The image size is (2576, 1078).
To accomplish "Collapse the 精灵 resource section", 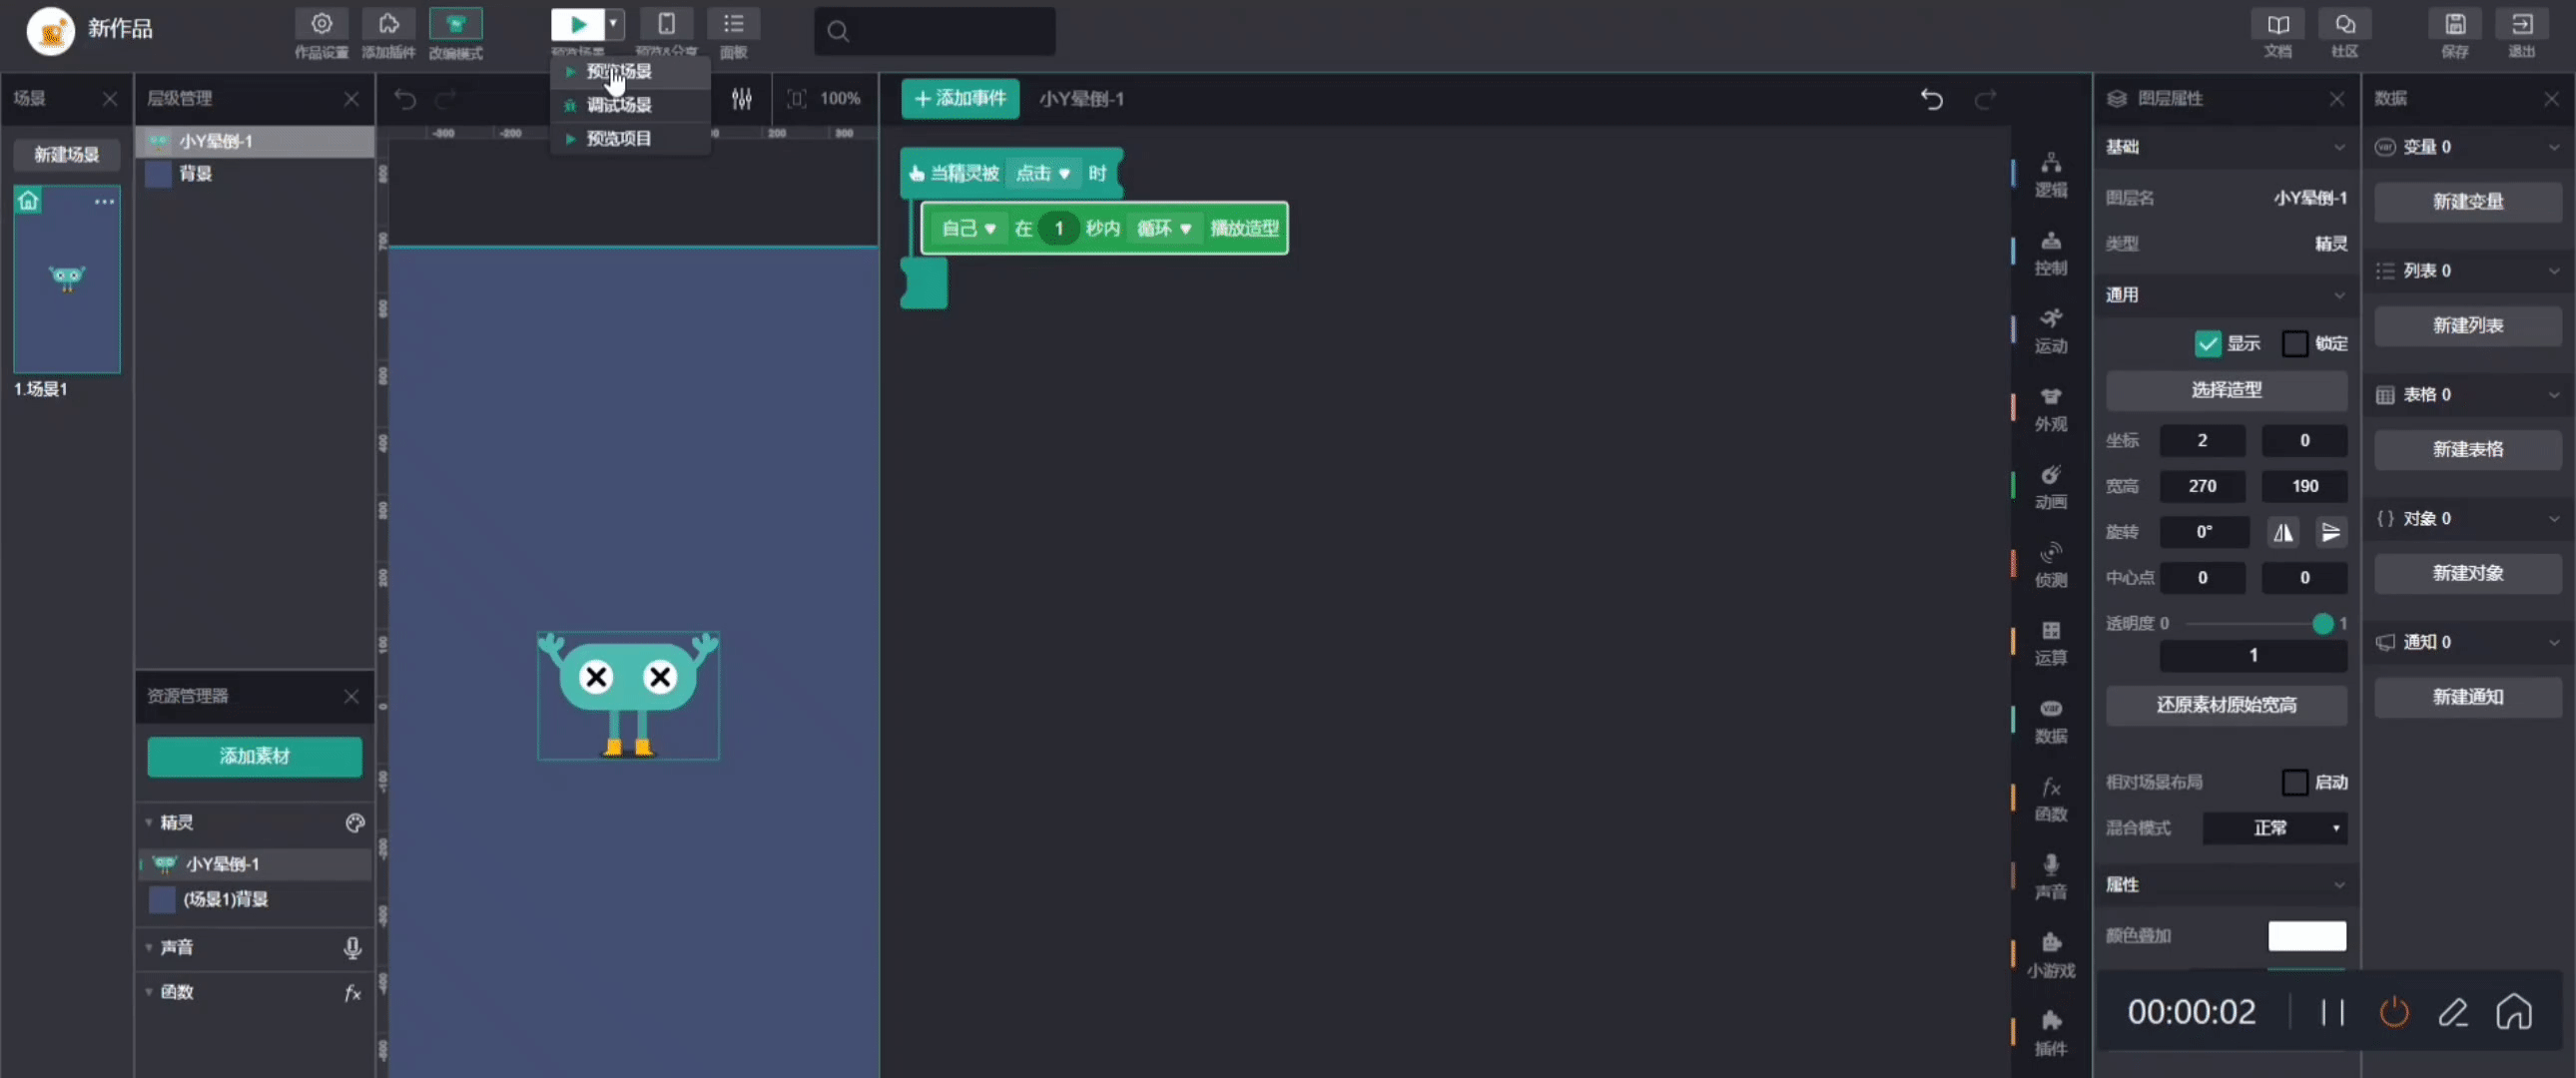I will point(149,823).
